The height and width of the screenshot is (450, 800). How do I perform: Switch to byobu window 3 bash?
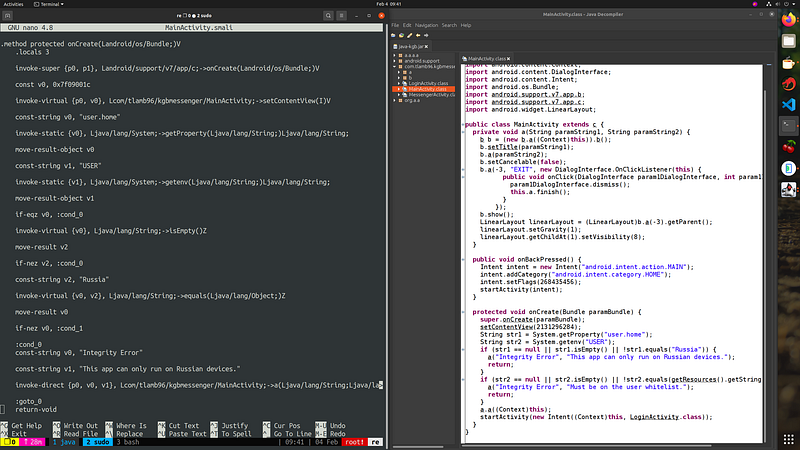pos(127,442)
